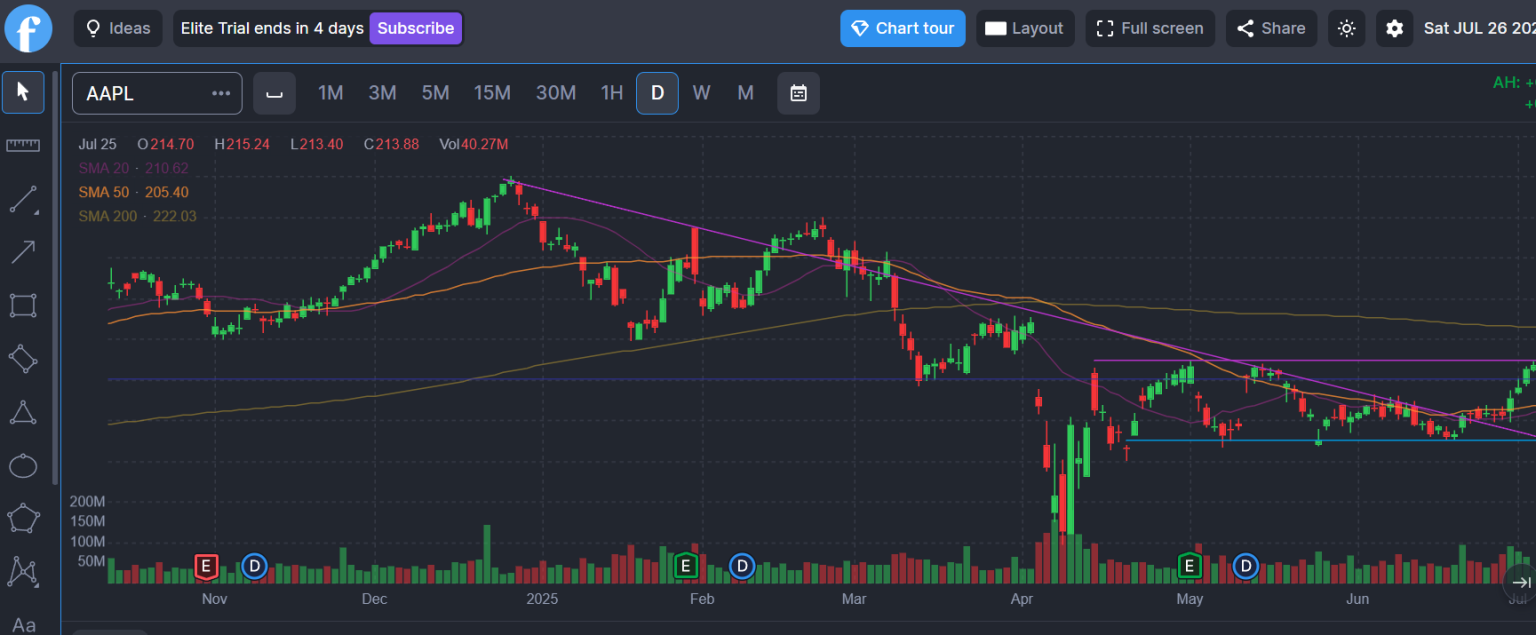Select the Triangle drawing tool
The image size is (1536, 635).
point(22,411)
